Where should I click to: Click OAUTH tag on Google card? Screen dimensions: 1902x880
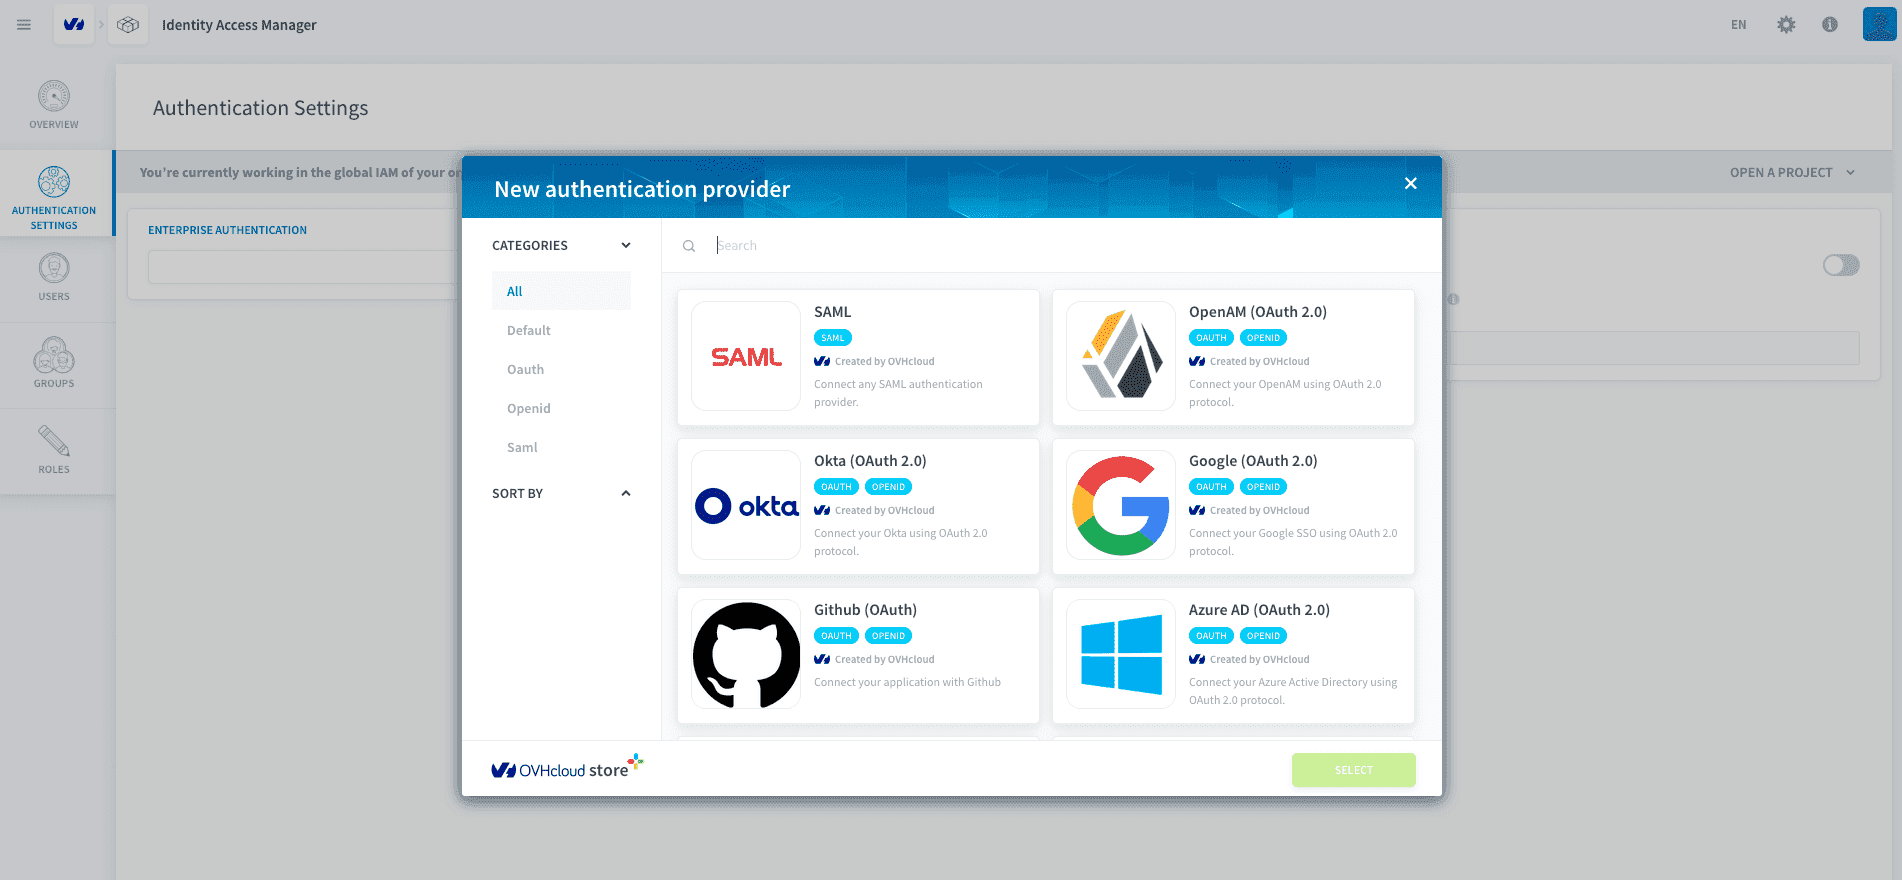[x=1211, y=487]
